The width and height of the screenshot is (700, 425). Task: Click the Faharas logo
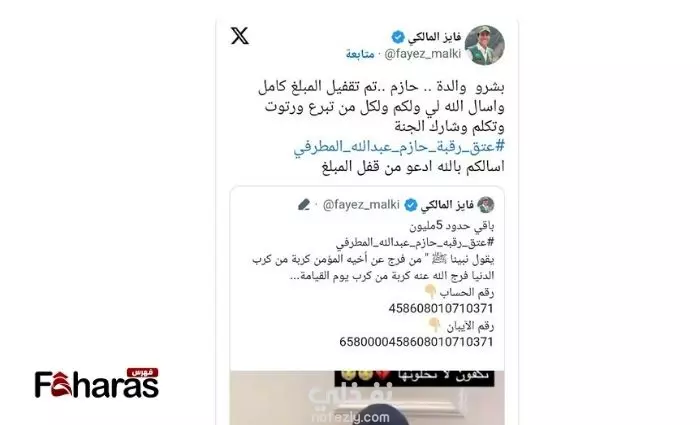pyautogui.click(x=97, y=383)
